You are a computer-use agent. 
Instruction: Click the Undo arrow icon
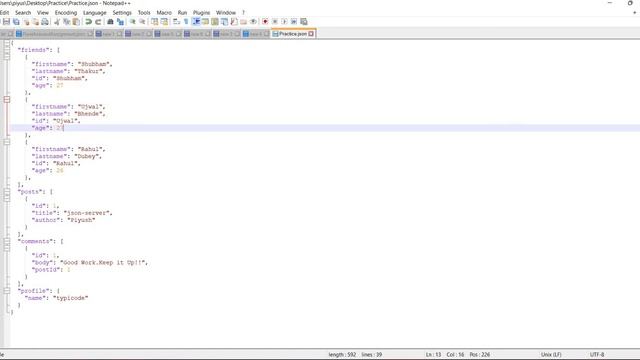88,21
